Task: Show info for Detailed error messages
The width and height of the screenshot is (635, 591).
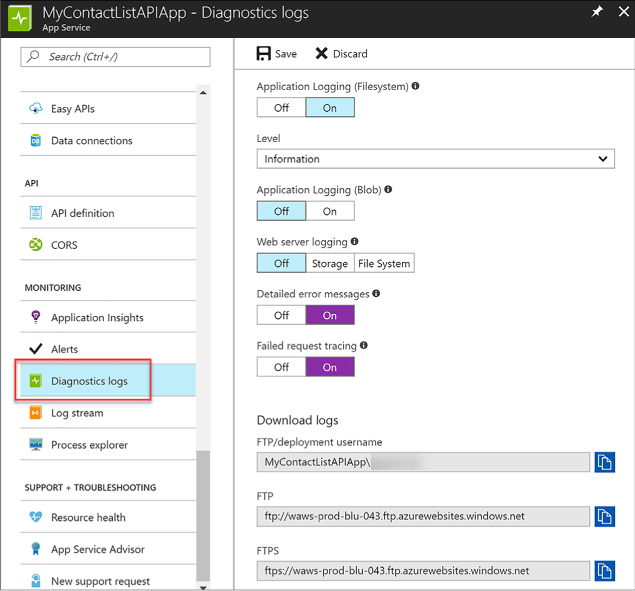Action: (x=376, y=293)
